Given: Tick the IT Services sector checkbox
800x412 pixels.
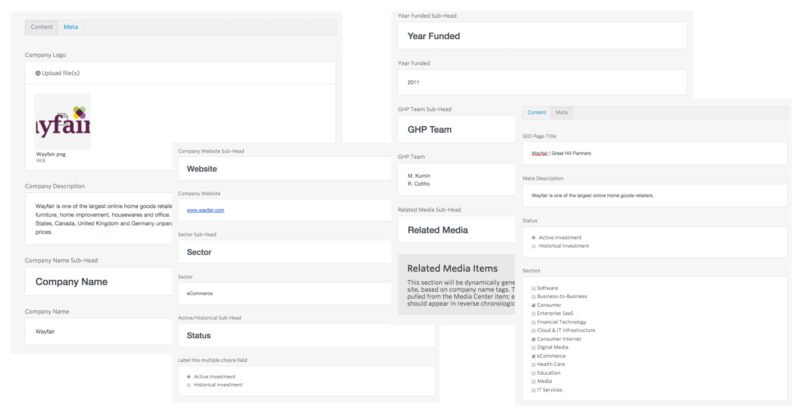Looking at the screenshot, I should click(534, 390).
